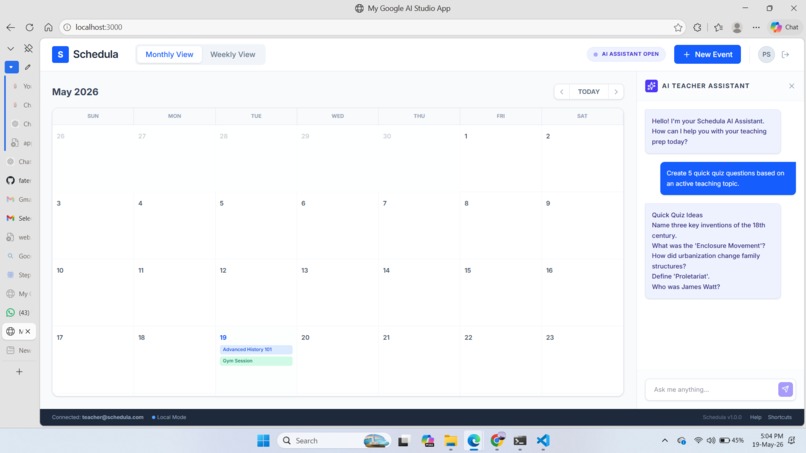806x453 pixels.
Task: Open Visual Studio Code from taskbar
Action: (x=543, y=441)
